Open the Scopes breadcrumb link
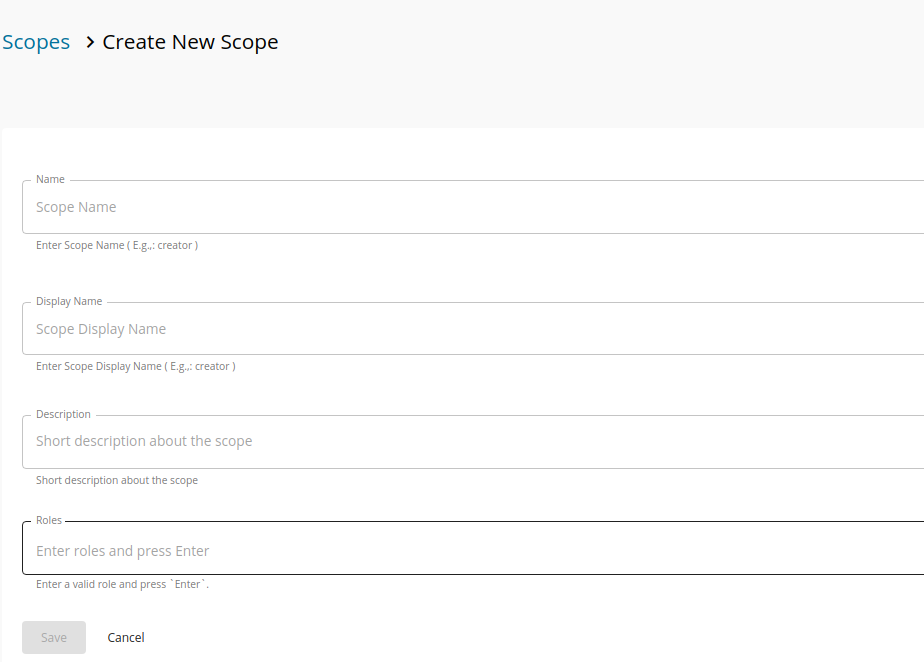This screenshot has height=662, width=924. (36, 42)
